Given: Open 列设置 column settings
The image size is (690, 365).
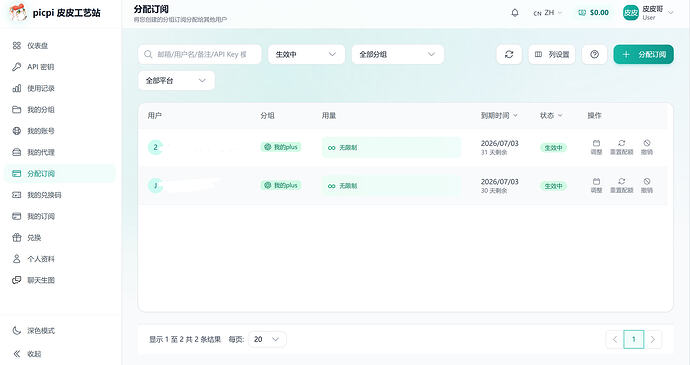Looking at the screenshot, I should (x=552, y=54).
